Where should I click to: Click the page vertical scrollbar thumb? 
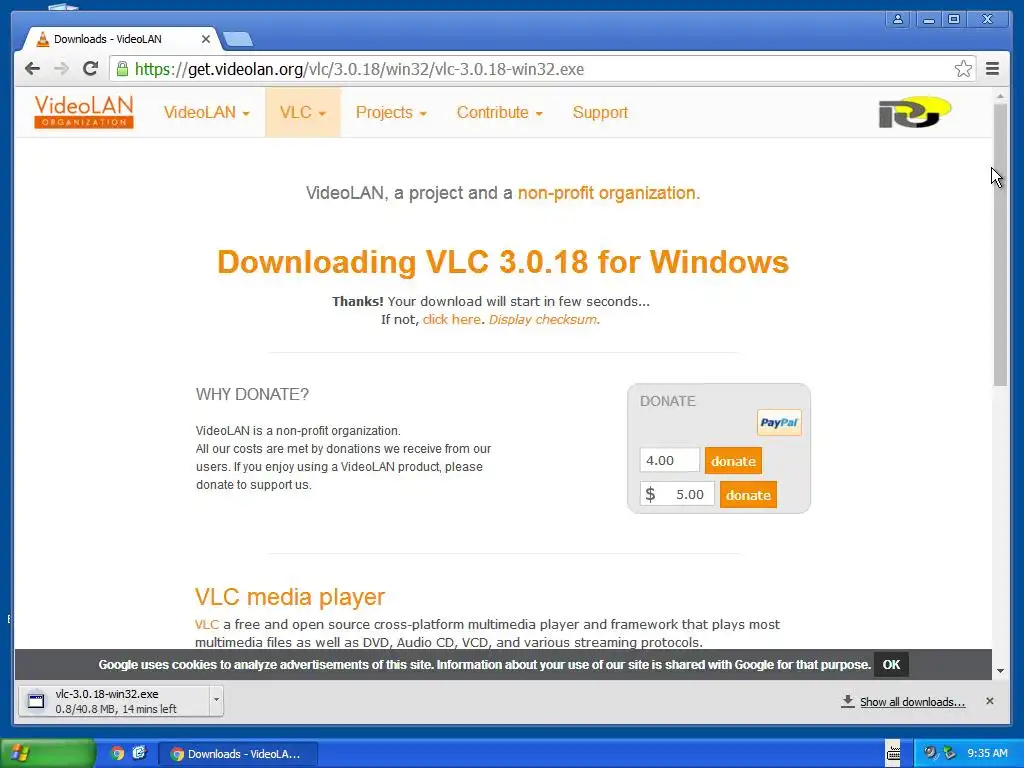point(1000,244)
